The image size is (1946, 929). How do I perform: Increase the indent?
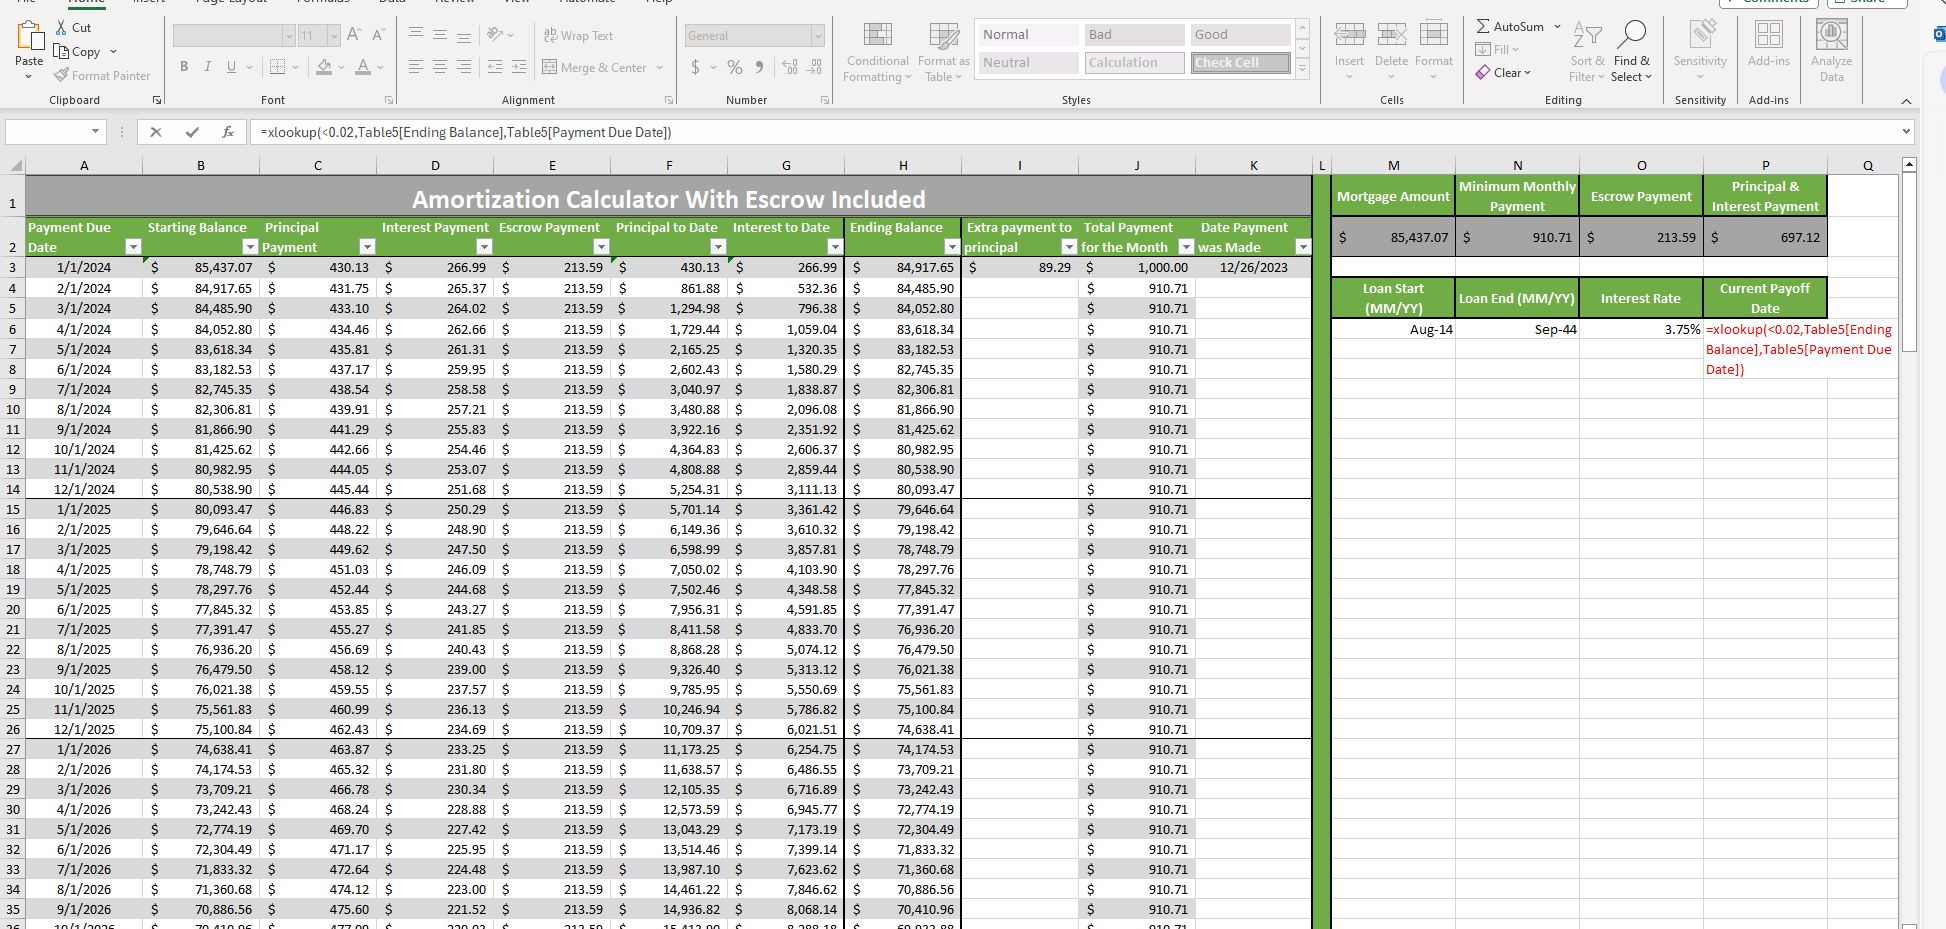coord(518,67)
